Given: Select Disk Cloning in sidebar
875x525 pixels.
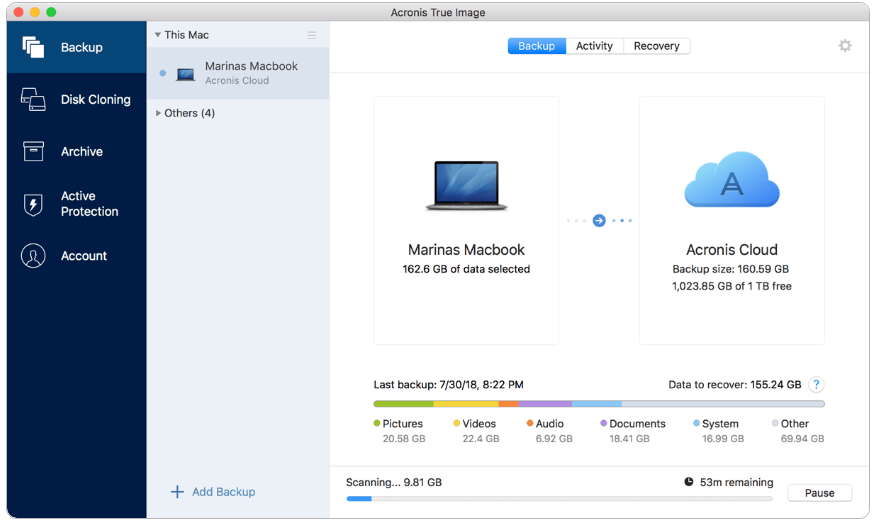Looking at the screenshot, I should tap(76, 99).
